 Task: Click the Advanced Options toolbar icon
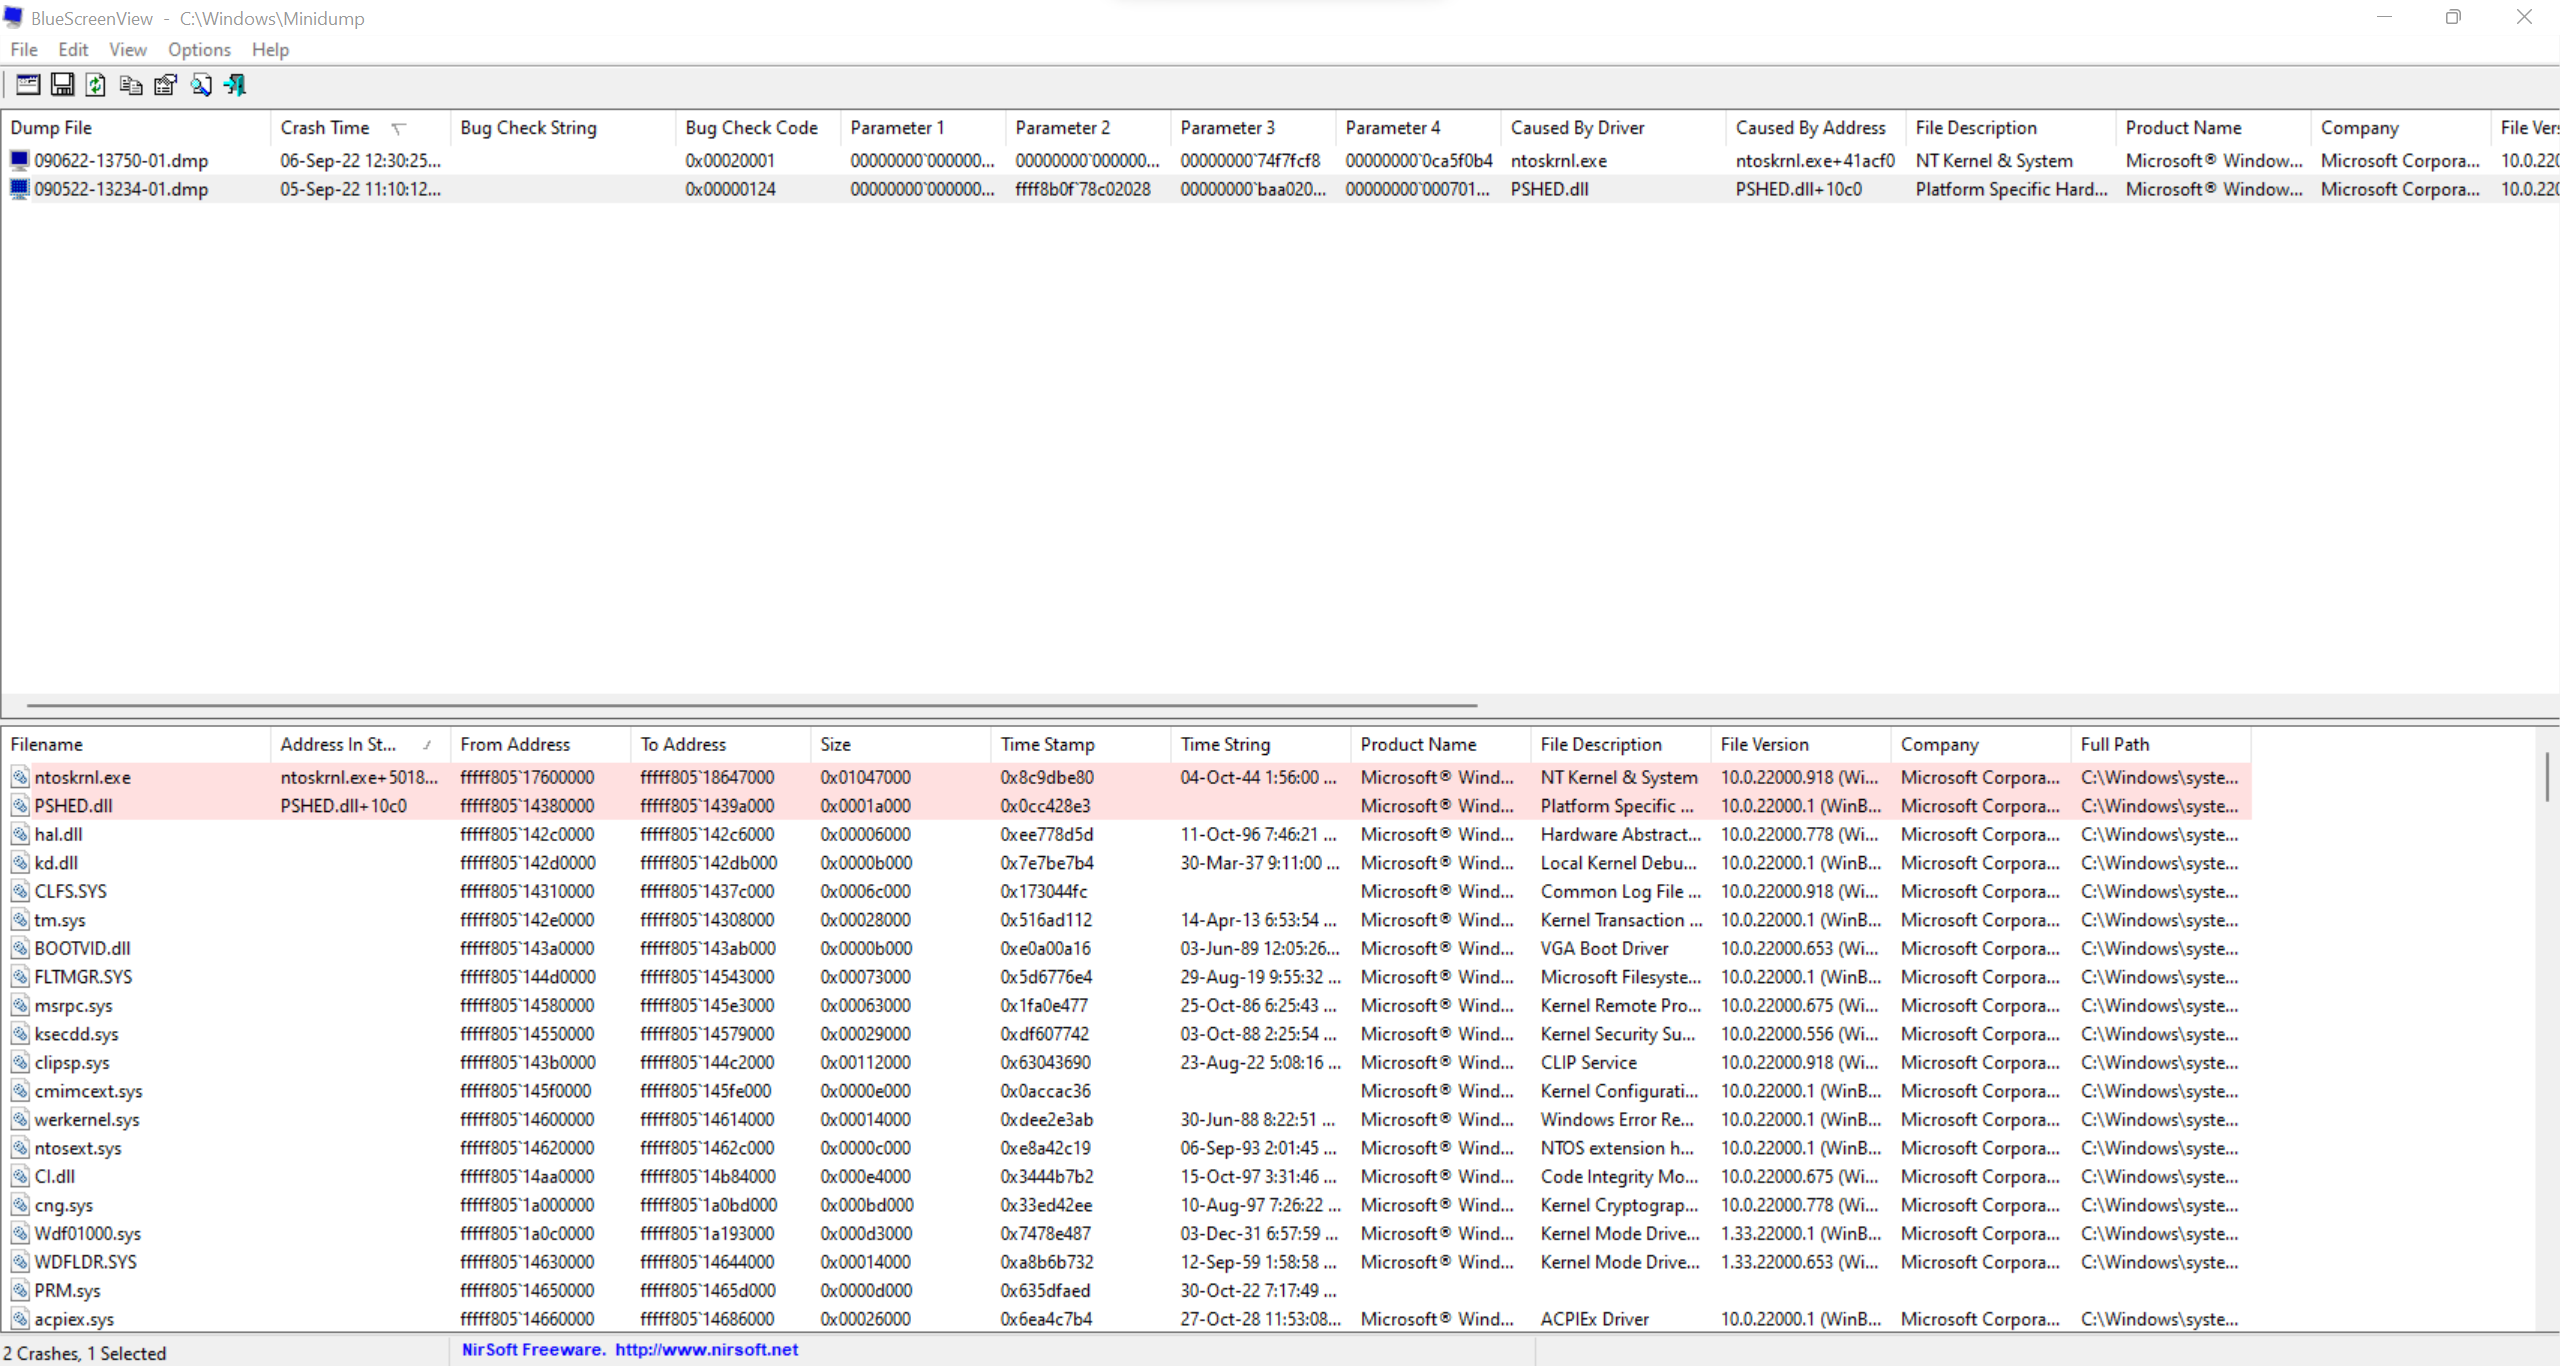(x=28, y=85)
